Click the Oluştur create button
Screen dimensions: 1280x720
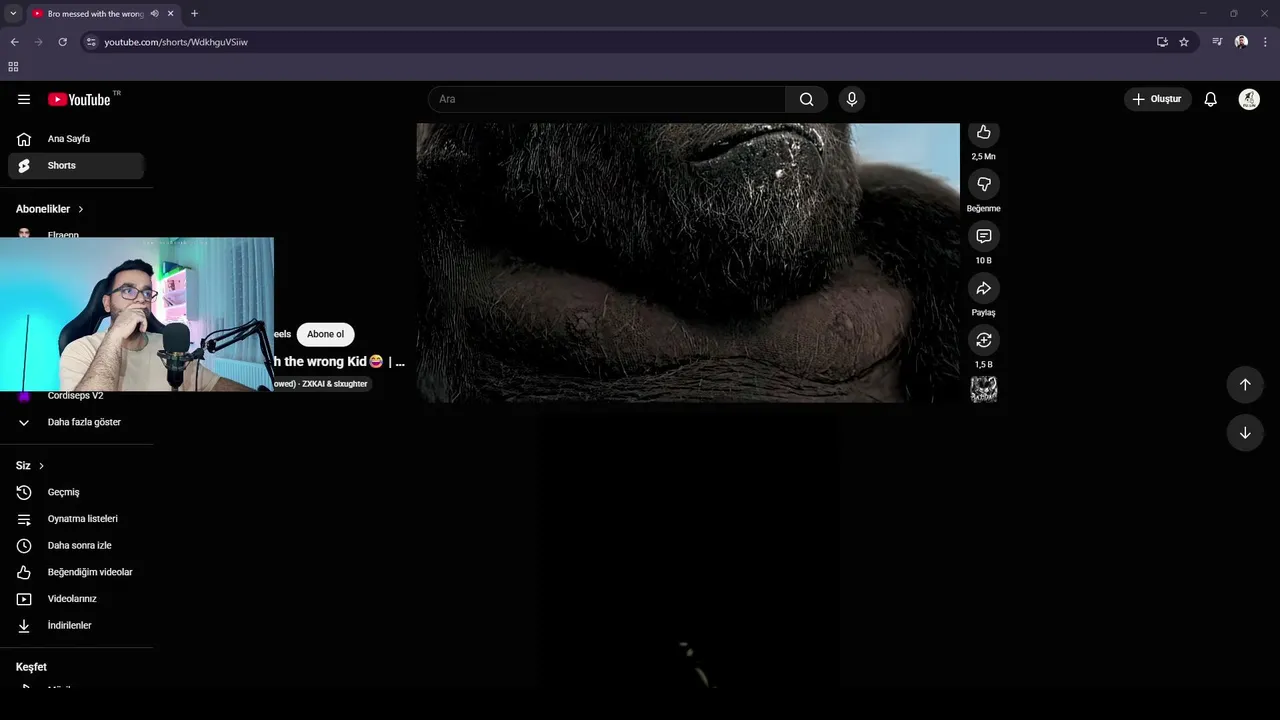(1158, 99)
